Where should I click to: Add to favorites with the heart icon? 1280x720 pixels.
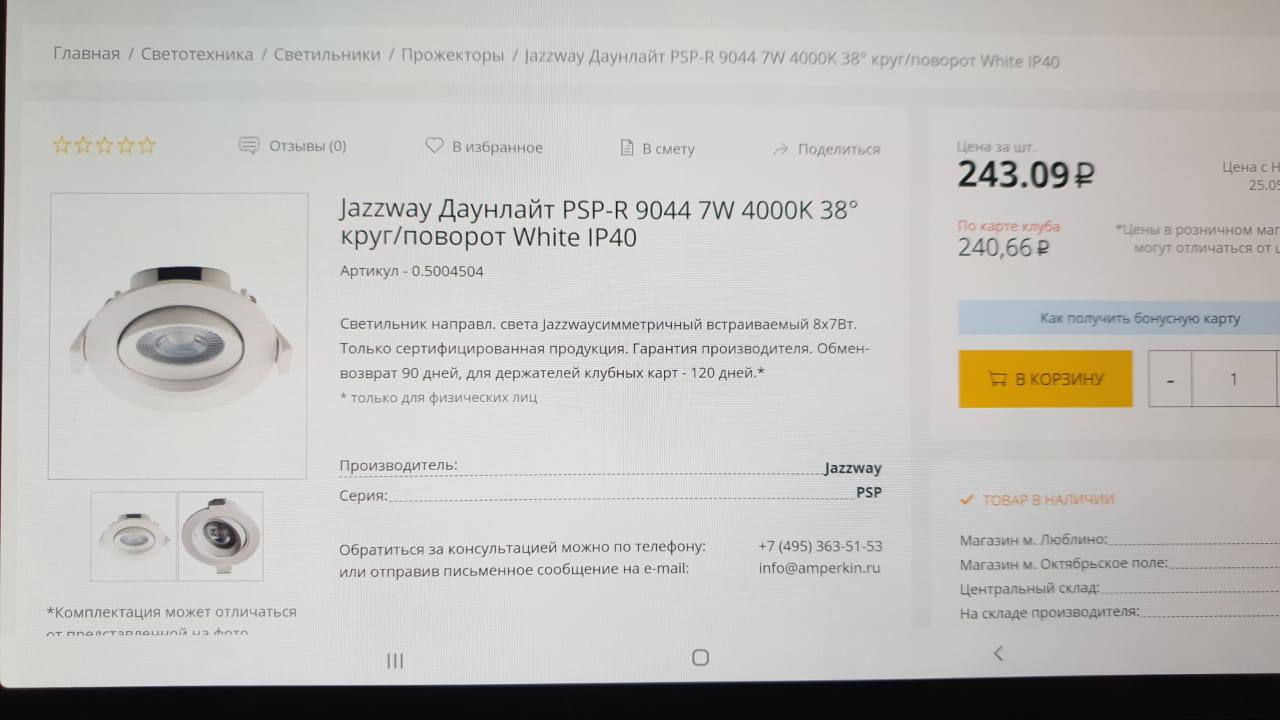[434, 146]
